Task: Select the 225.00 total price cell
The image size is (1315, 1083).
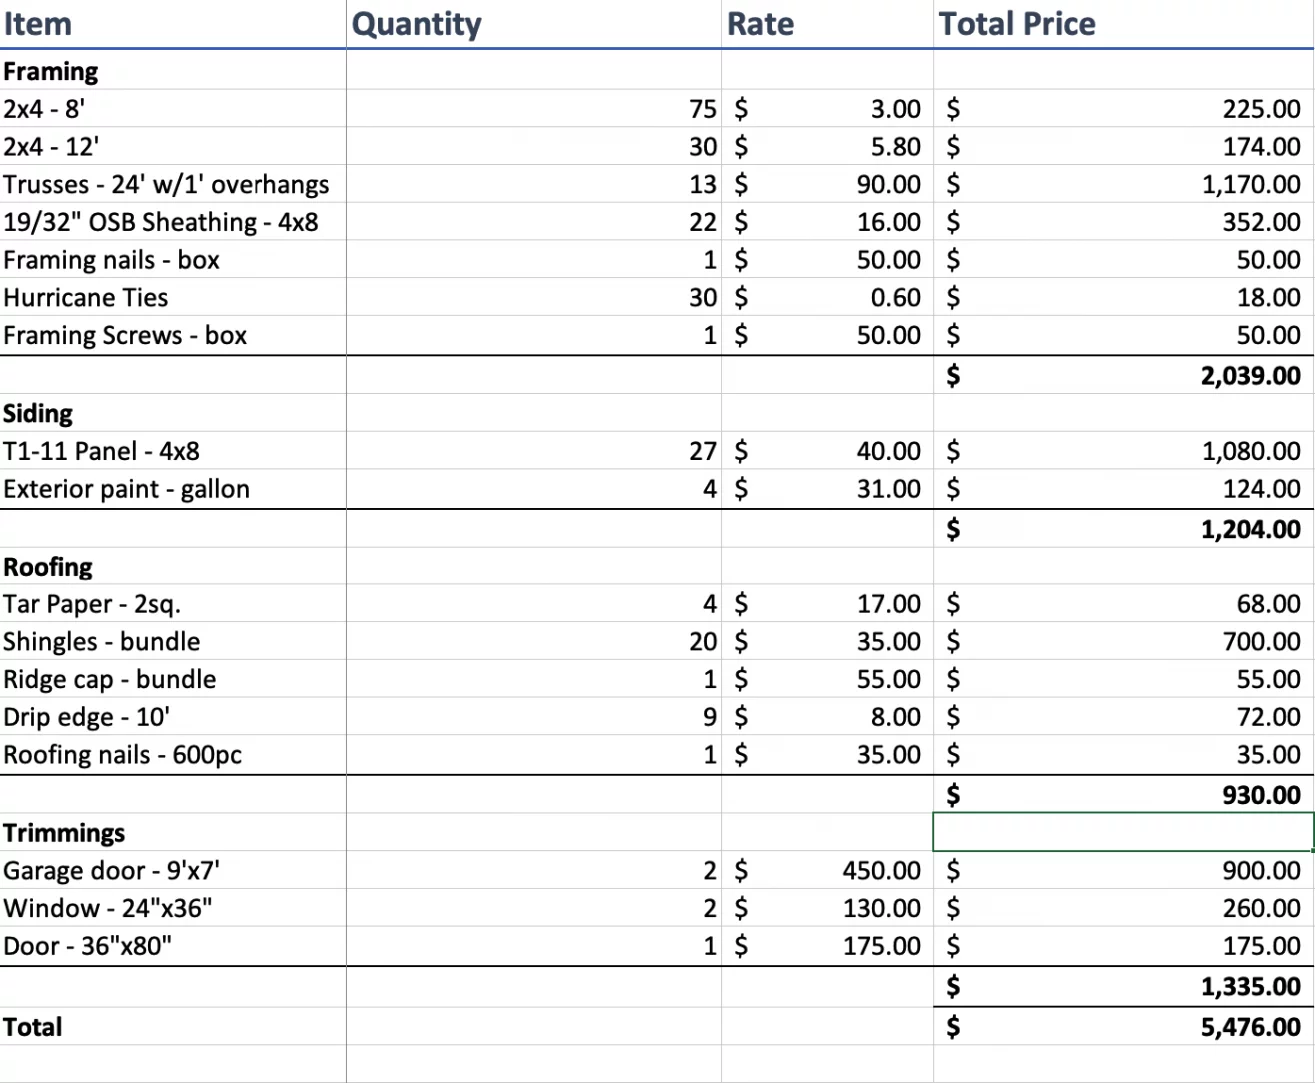Action: click(x=1124, y=109)
